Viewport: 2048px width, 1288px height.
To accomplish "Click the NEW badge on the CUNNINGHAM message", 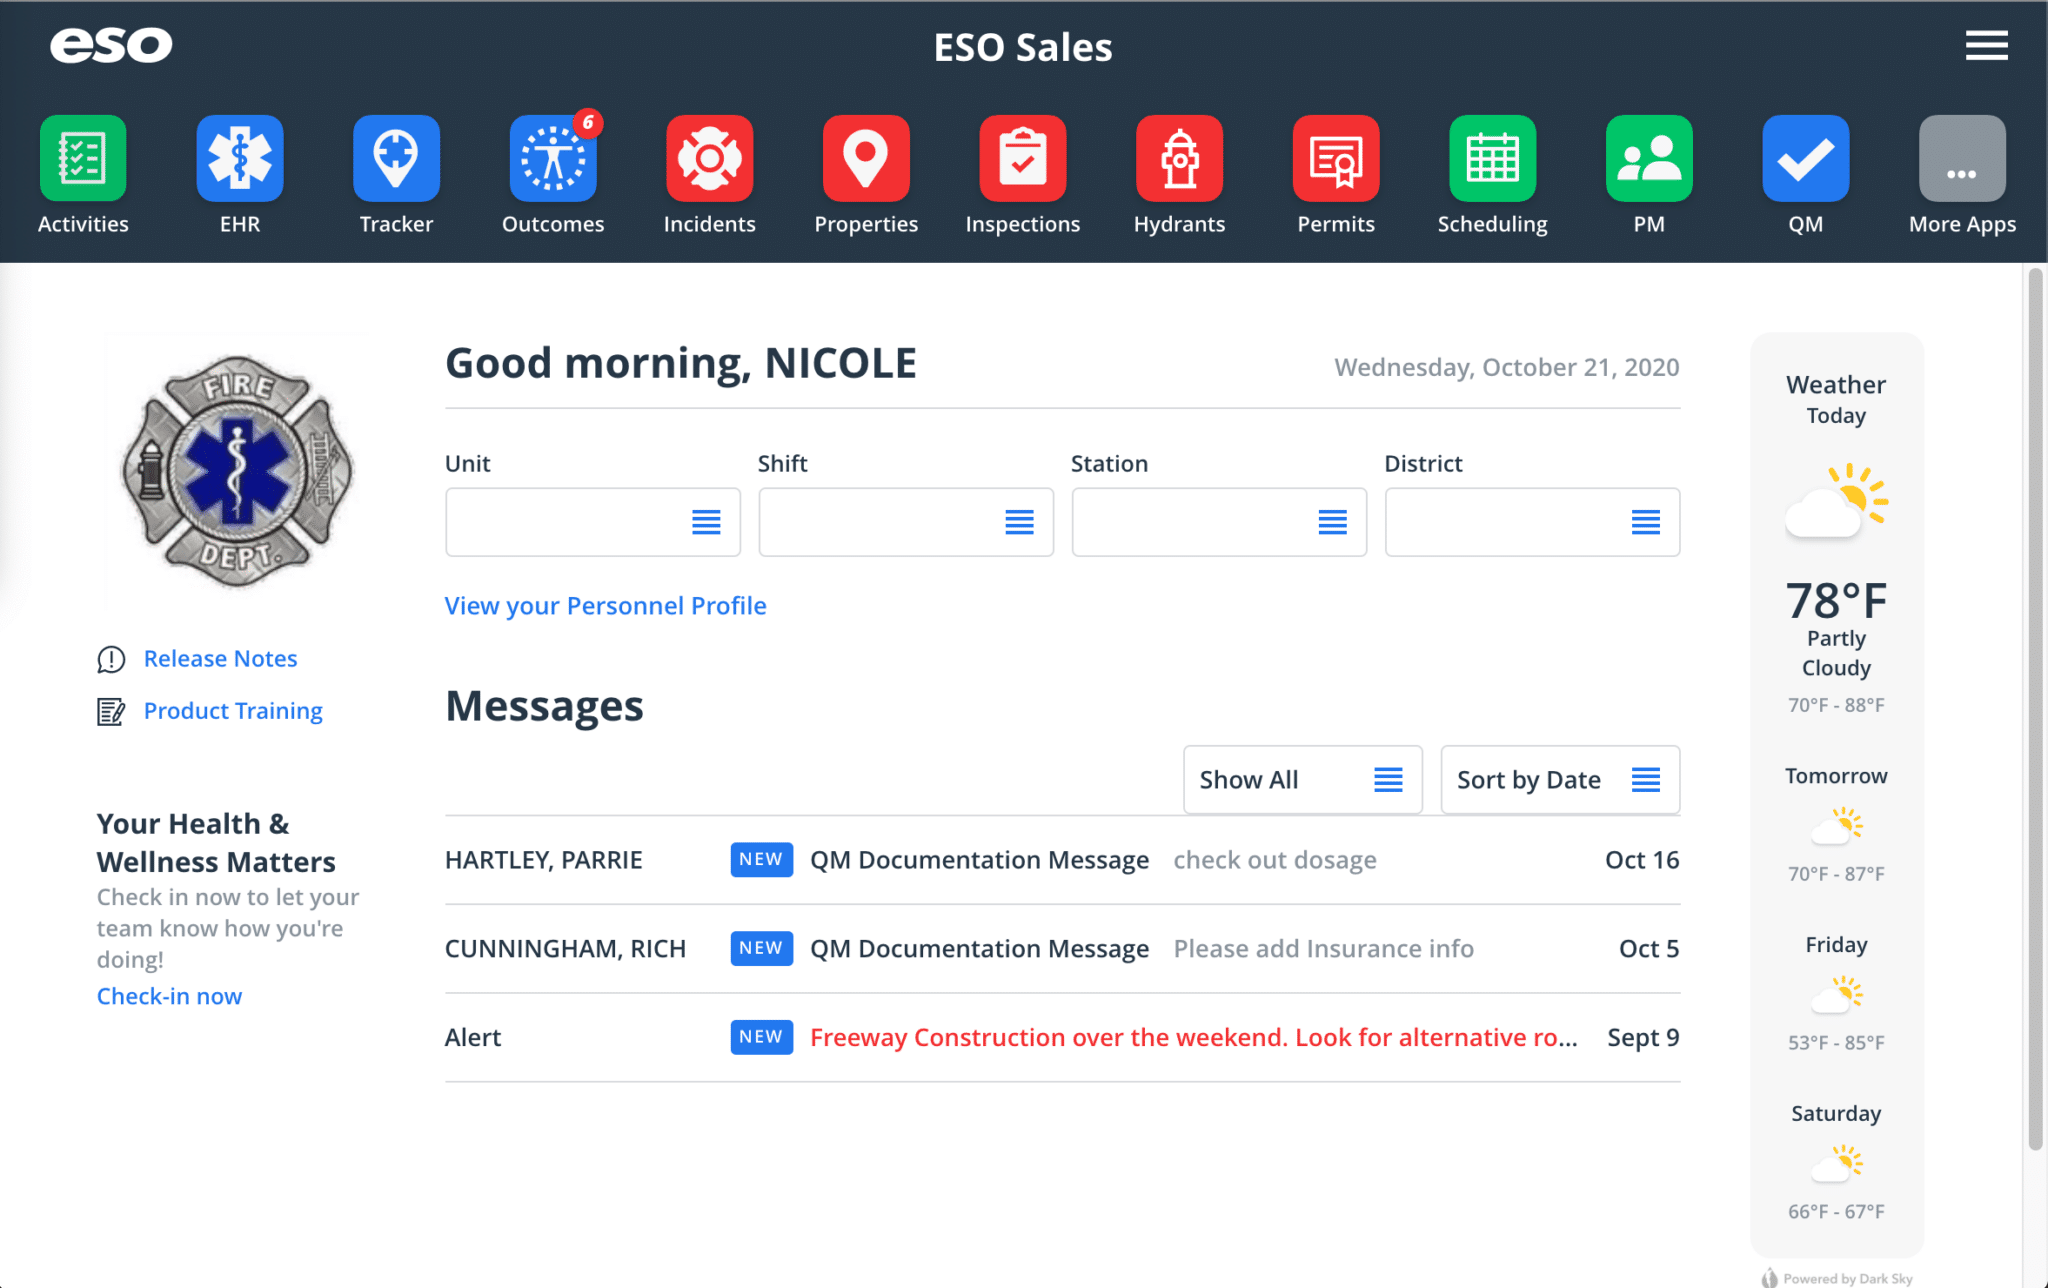I will click(761, 949).
